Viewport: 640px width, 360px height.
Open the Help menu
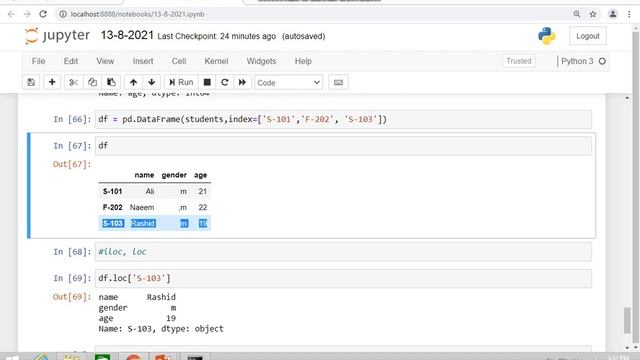303,61
